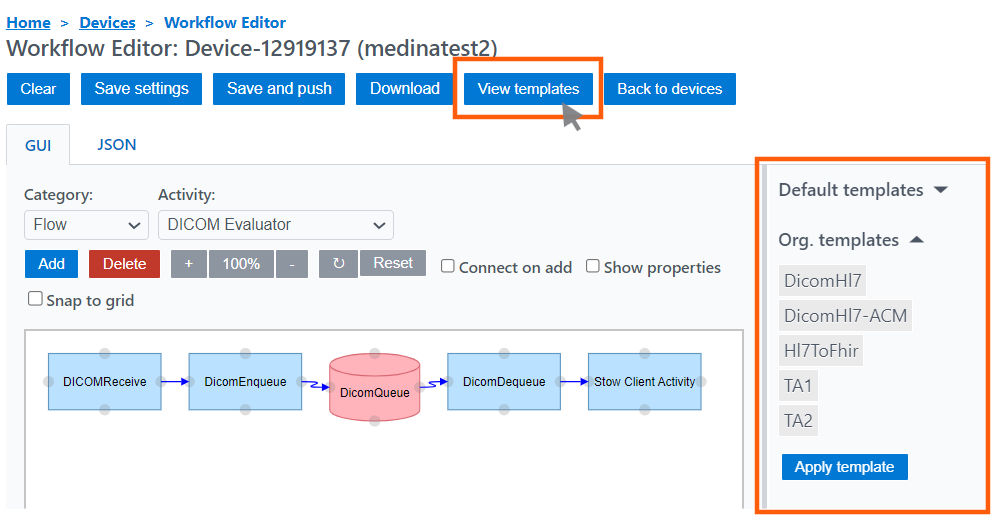The image size is (1006, 515).
Task: Click the zoom out minus button
Action: [x=291, y=264]
